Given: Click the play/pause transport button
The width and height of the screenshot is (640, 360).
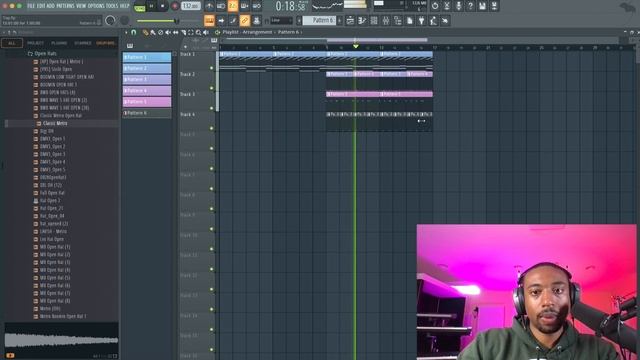Looking at the screenshot, I should pos(151,6).
